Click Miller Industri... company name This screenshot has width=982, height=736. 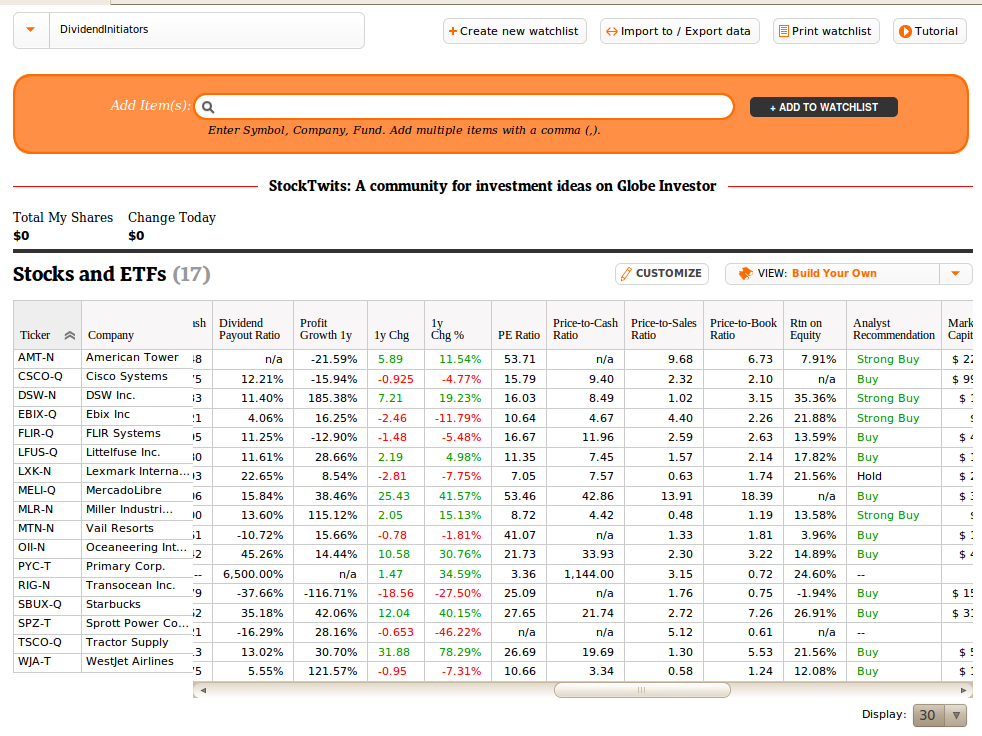coord(128,509)
